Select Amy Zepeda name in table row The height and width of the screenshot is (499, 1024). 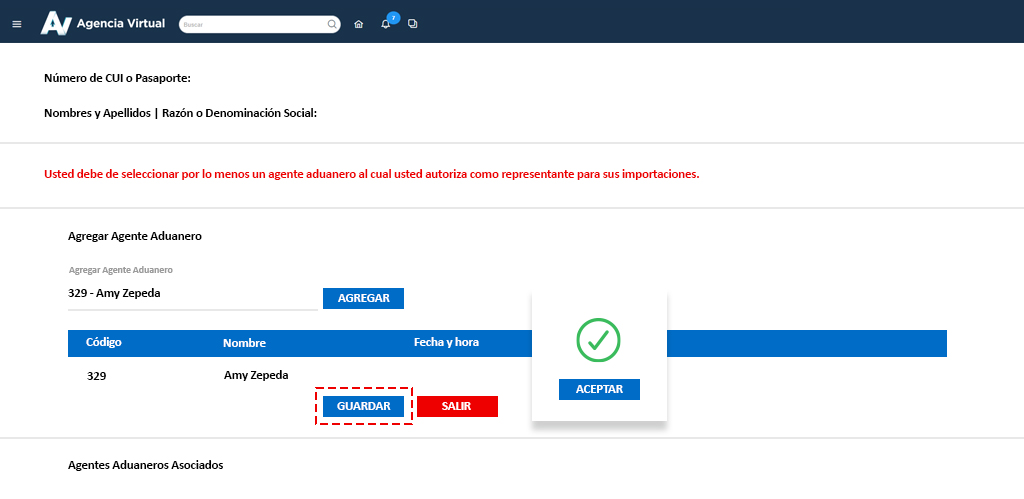click(256, 375)
